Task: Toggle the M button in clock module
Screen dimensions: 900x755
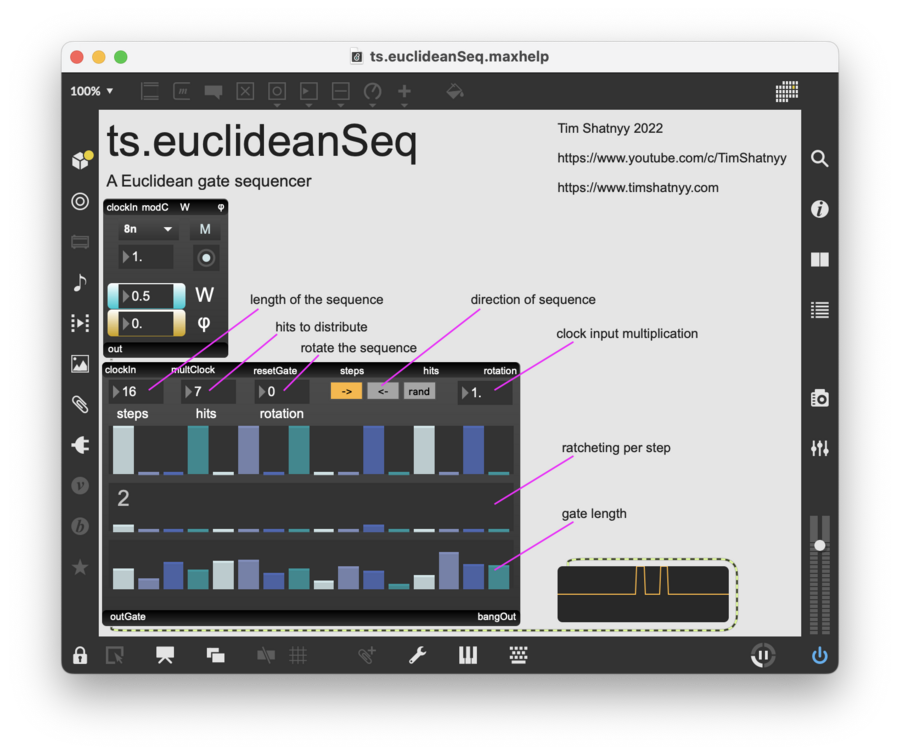Action: 205,230
